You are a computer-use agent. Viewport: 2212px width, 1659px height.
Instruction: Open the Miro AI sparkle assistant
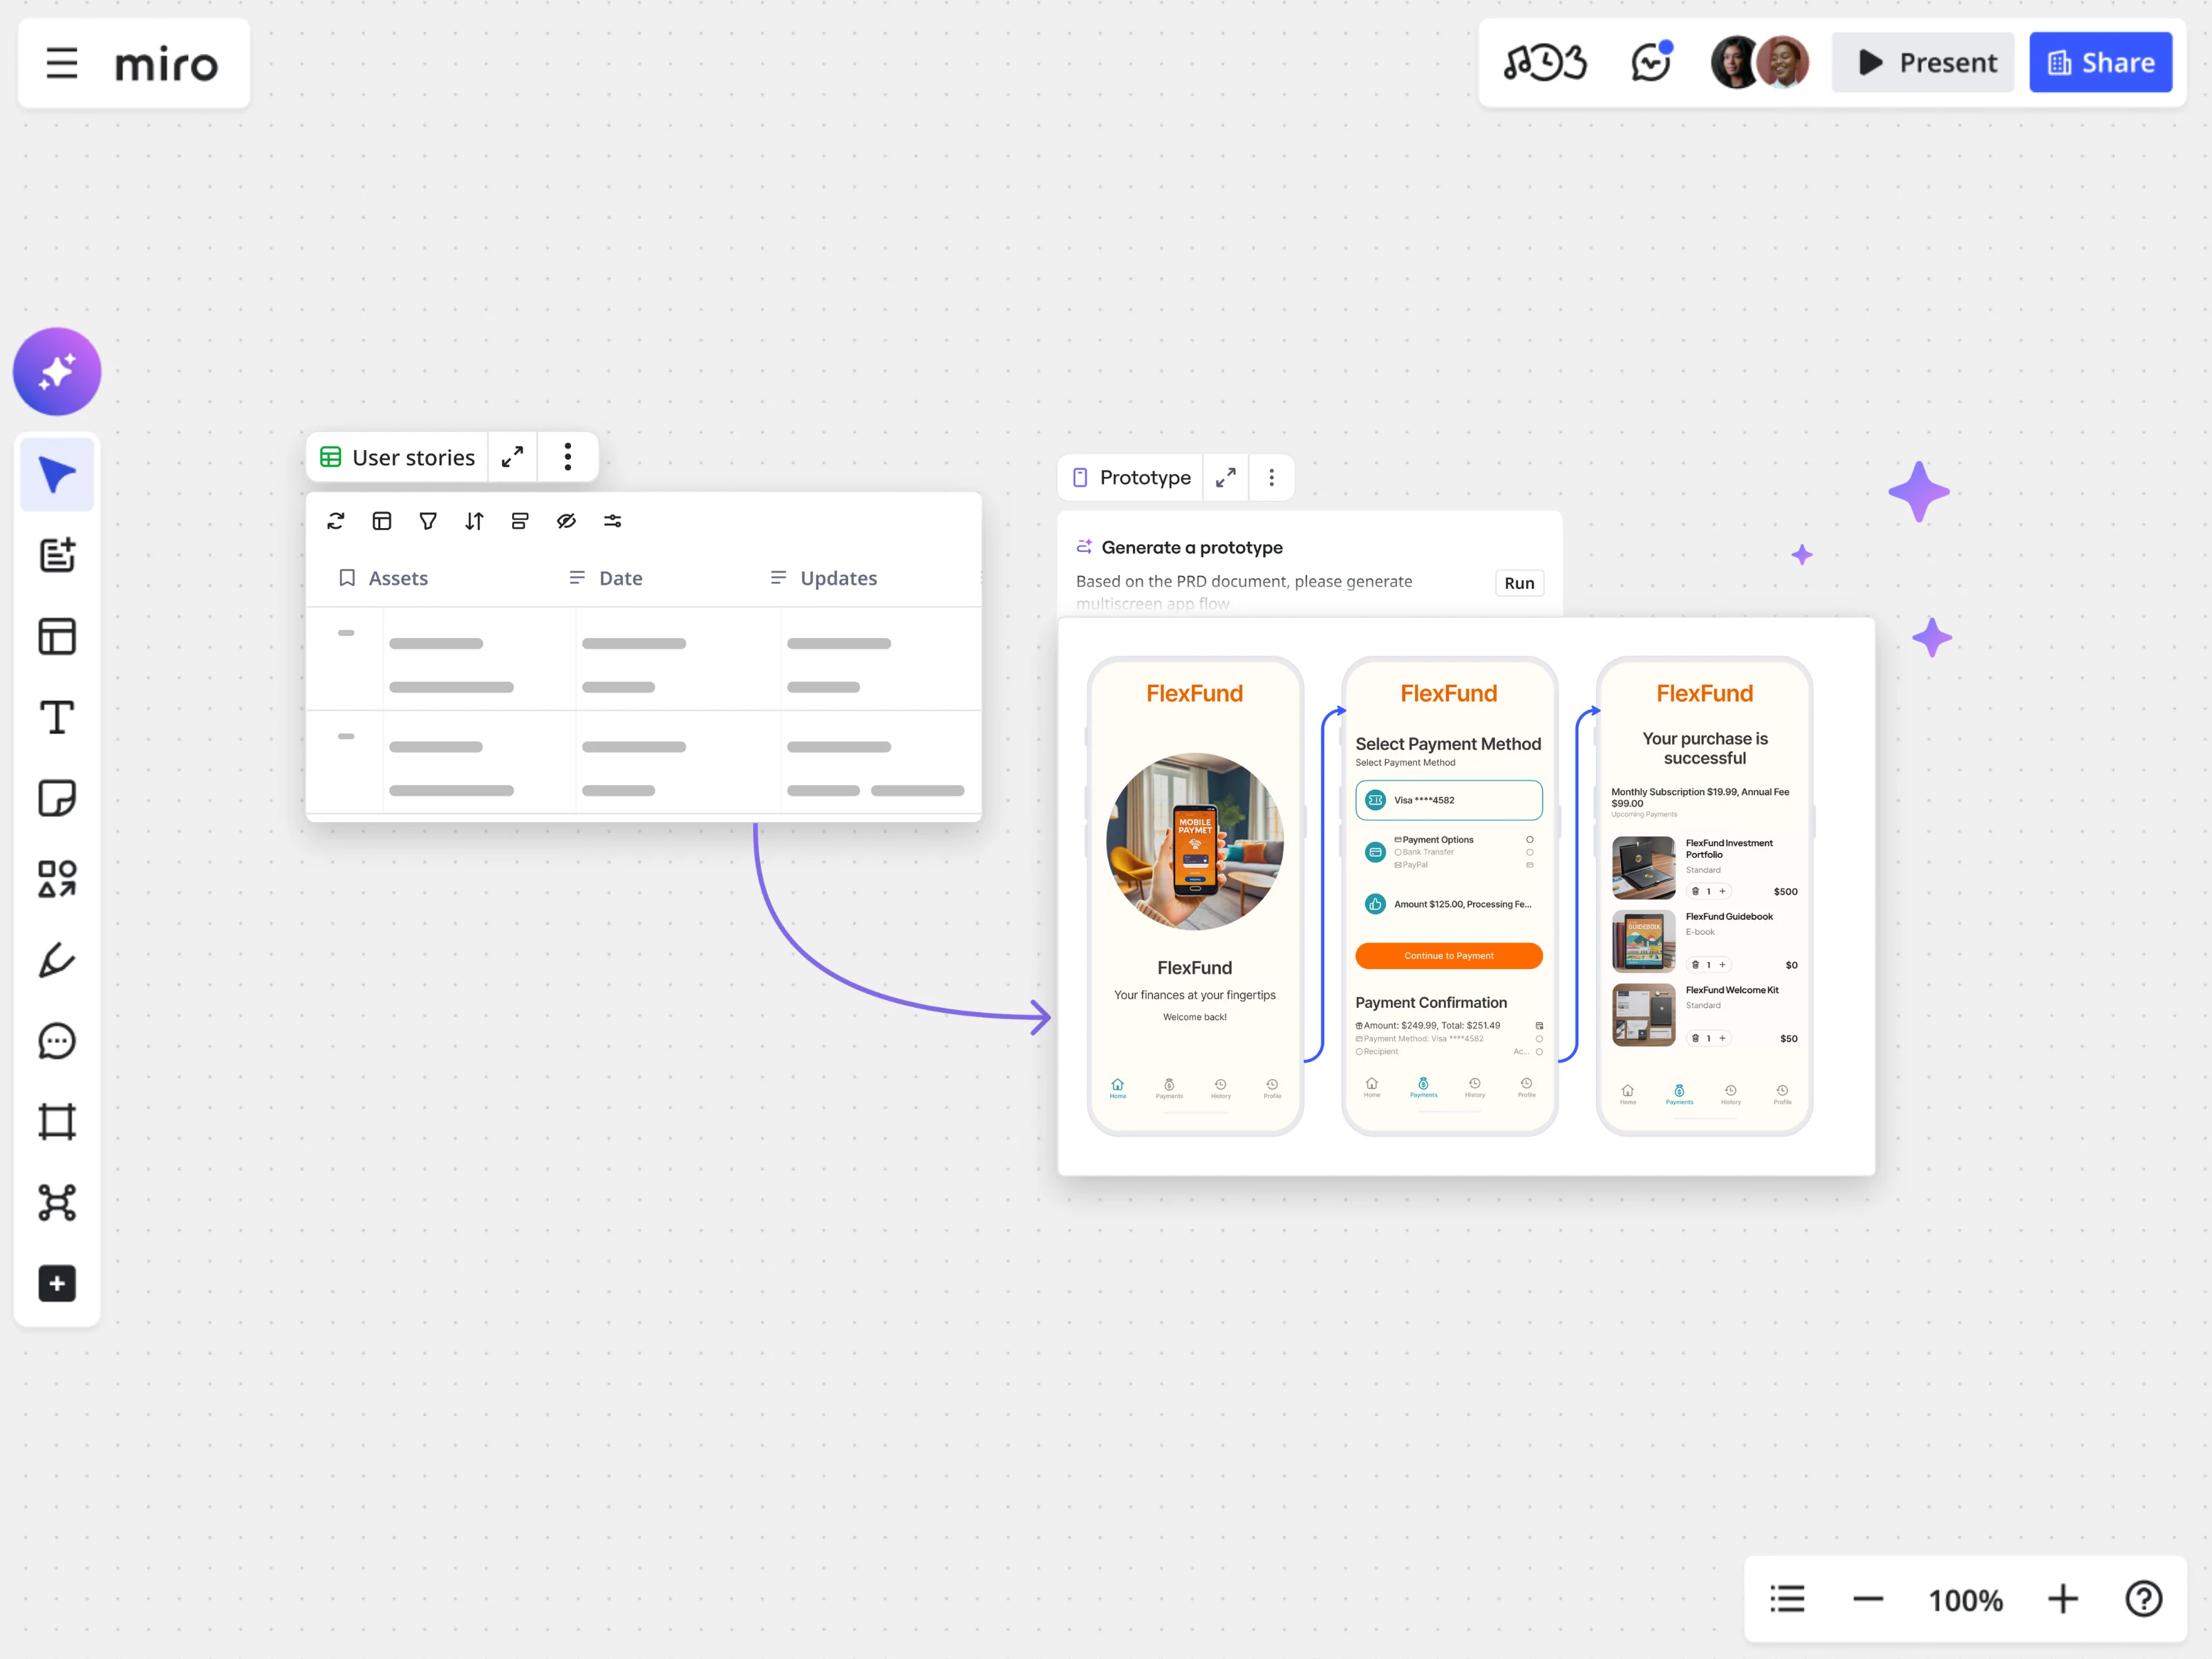click(57, 371)
